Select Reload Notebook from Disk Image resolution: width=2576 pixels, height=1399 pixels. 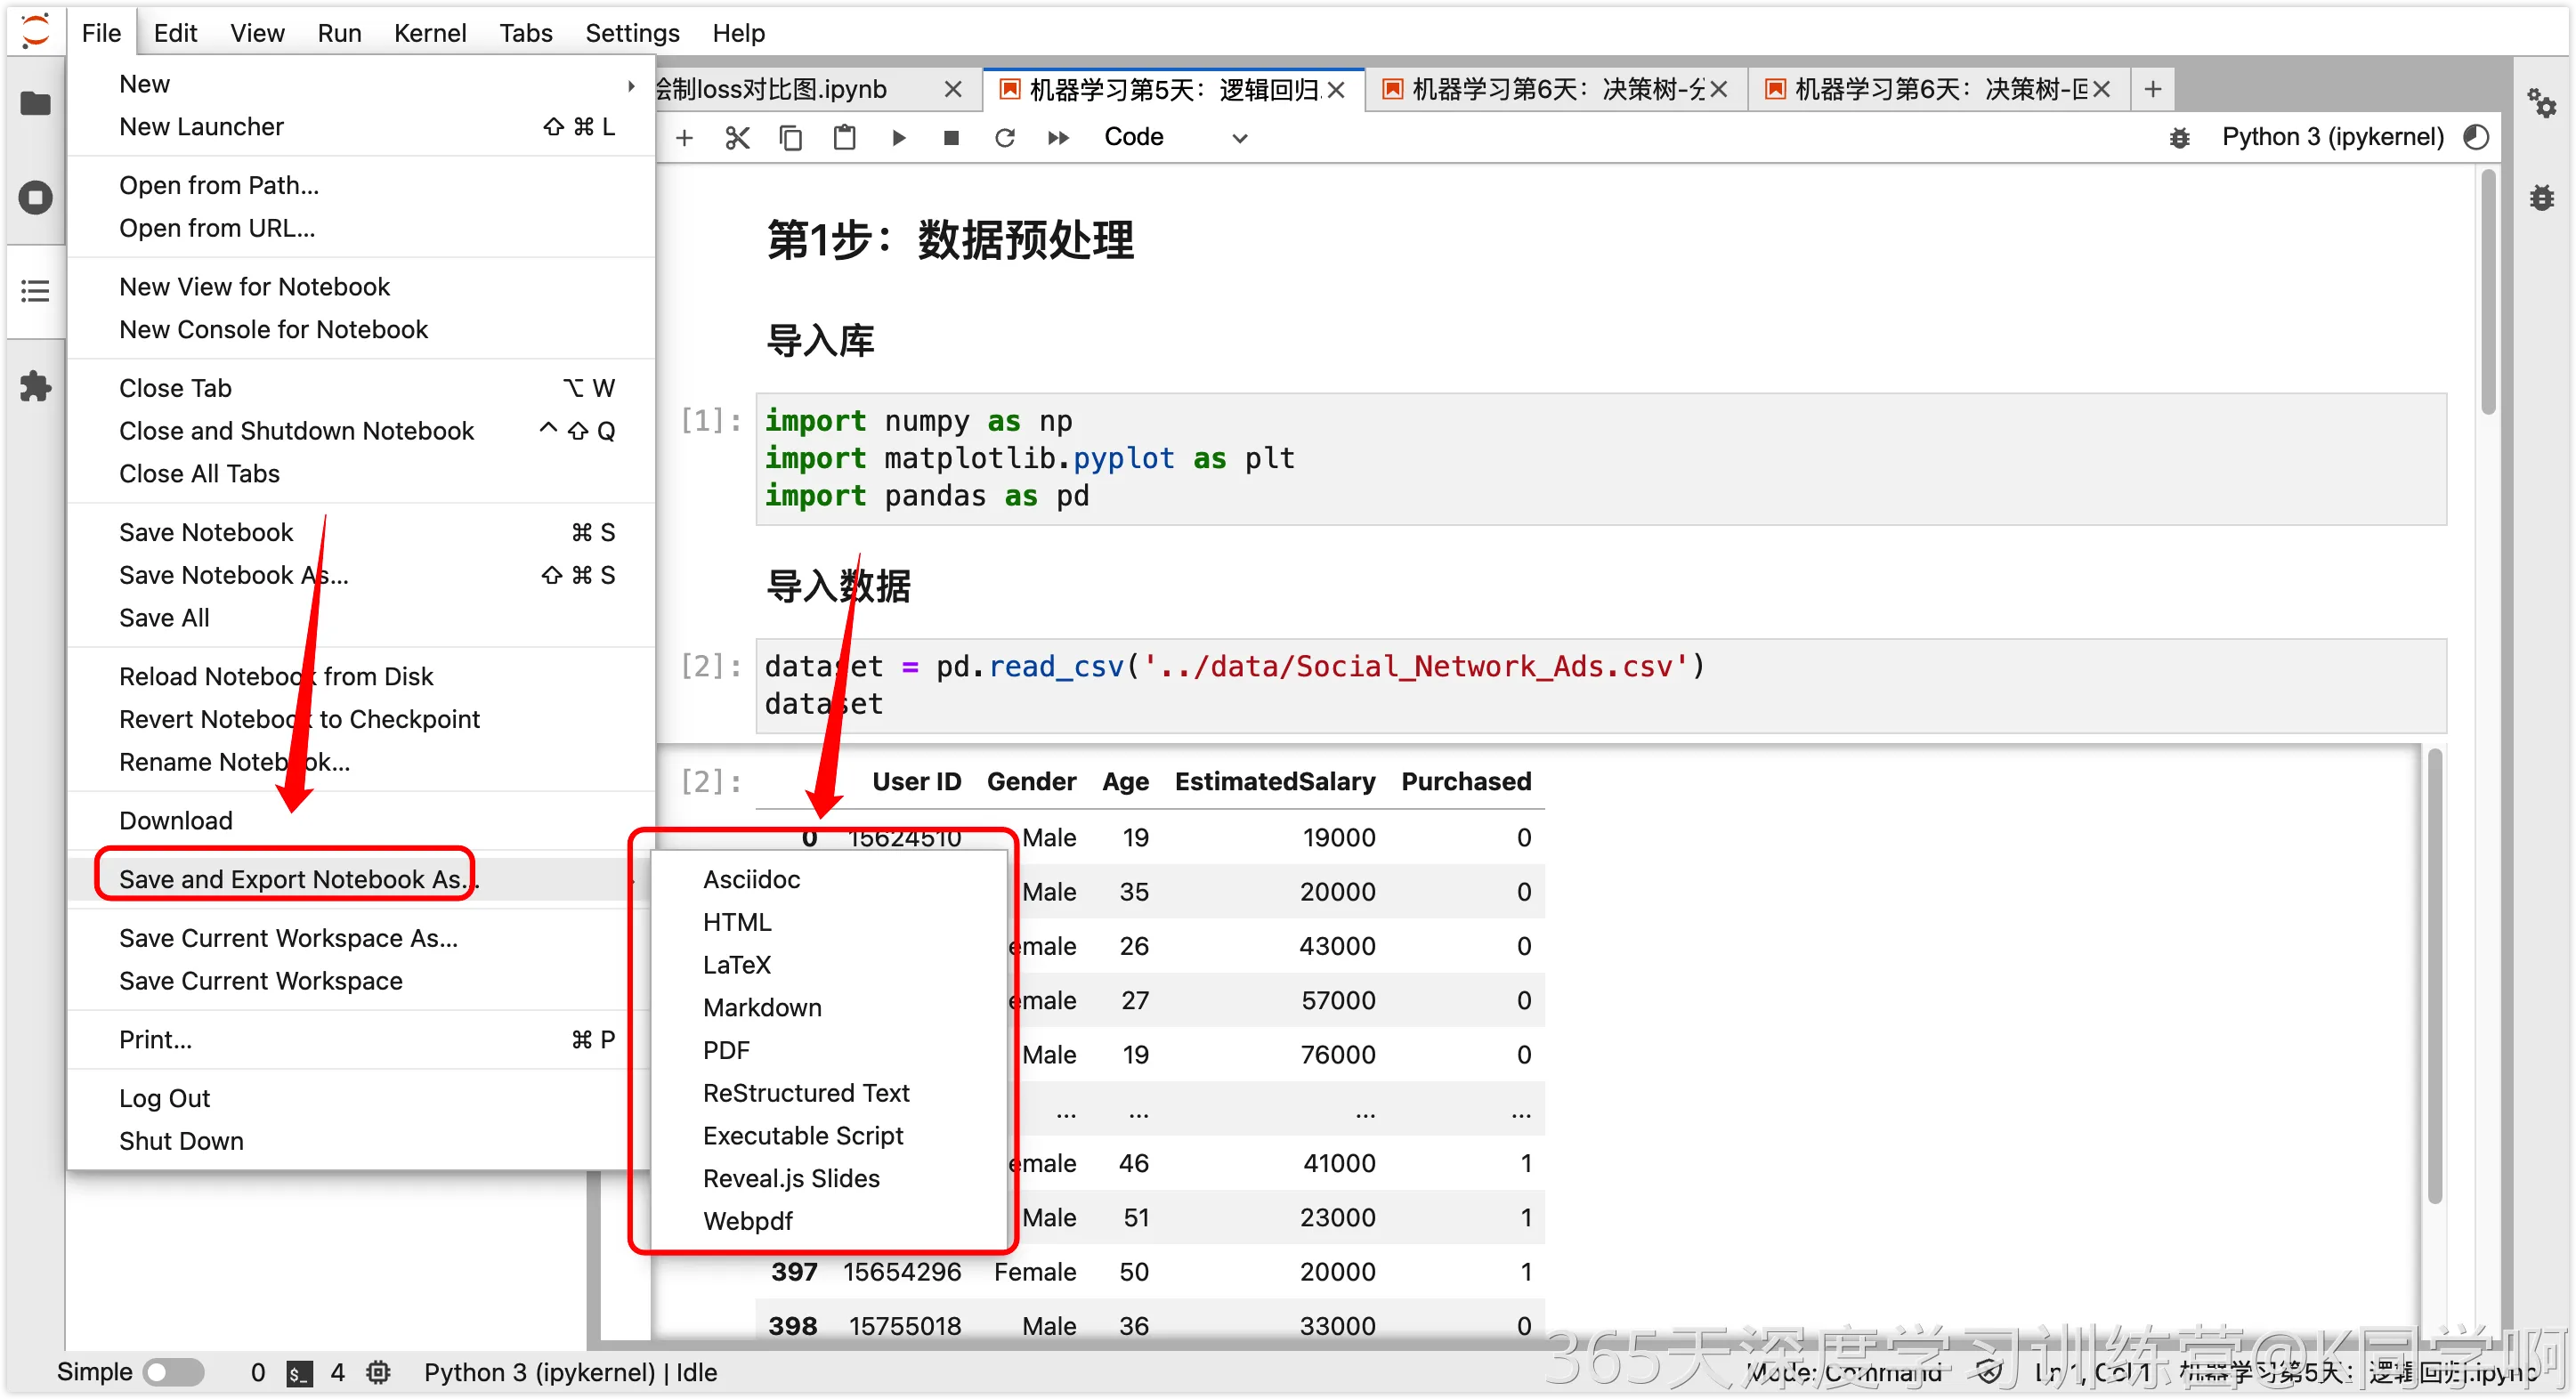tap(361, 676)
